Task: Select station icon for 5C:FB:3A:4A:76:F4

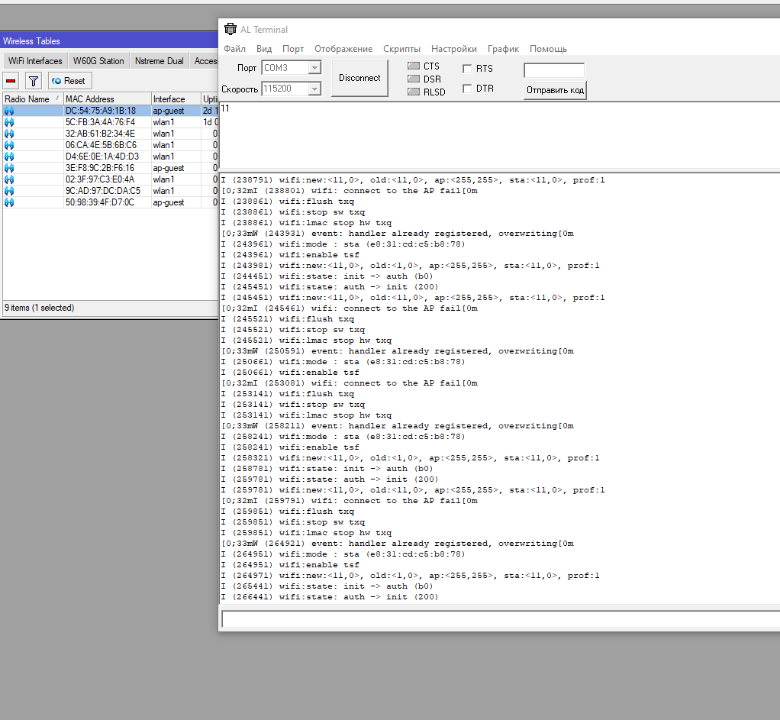Action: pos(9,122)
